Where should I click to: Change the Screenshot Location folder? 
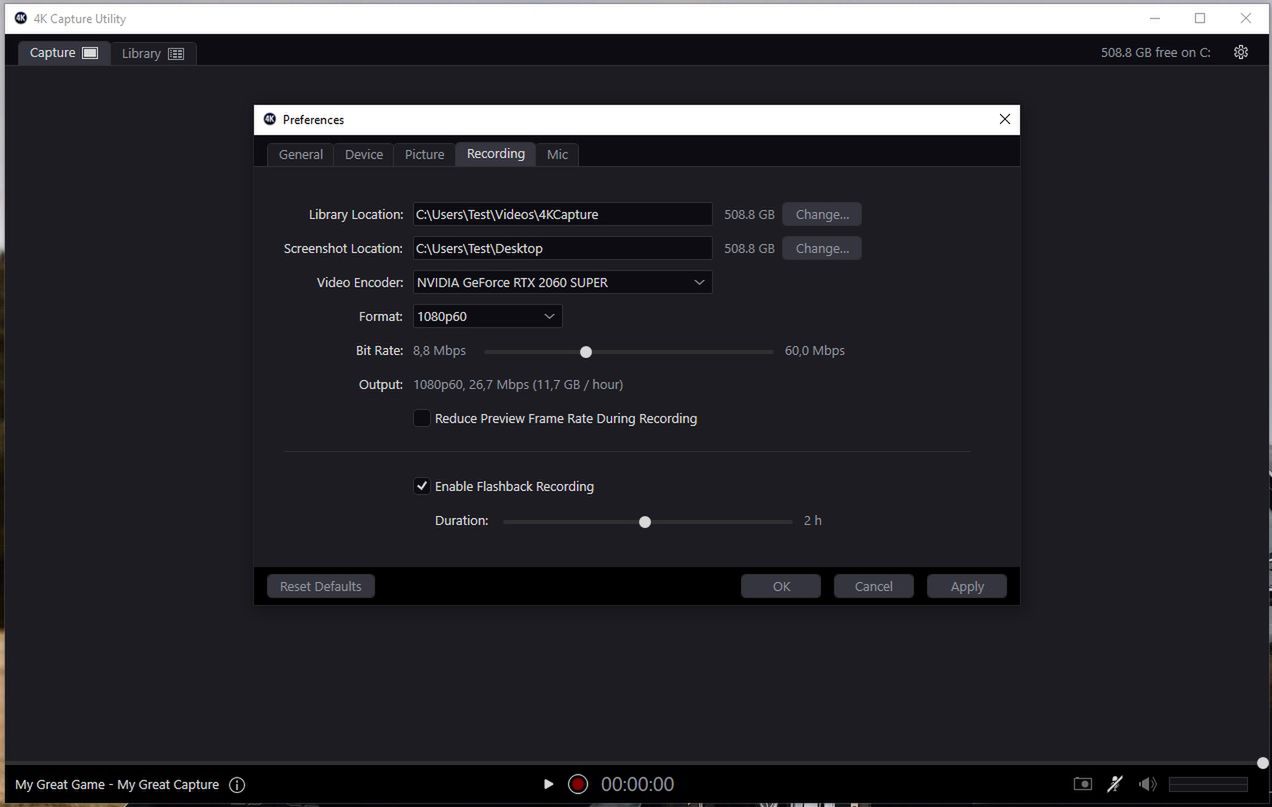[822, 248]
